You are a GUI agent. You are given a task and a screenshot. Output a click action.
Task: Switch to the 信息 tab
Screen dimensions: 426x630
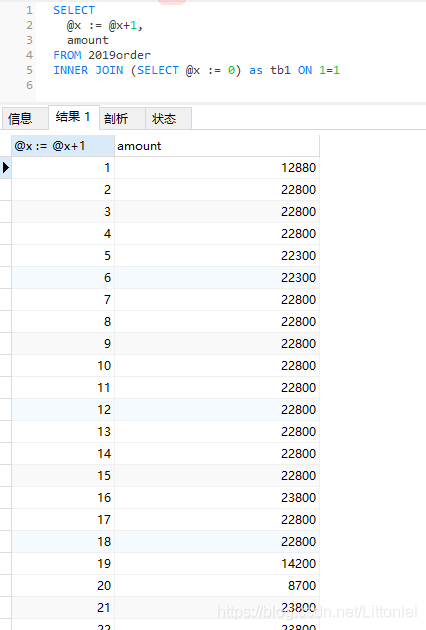point(25,119)
